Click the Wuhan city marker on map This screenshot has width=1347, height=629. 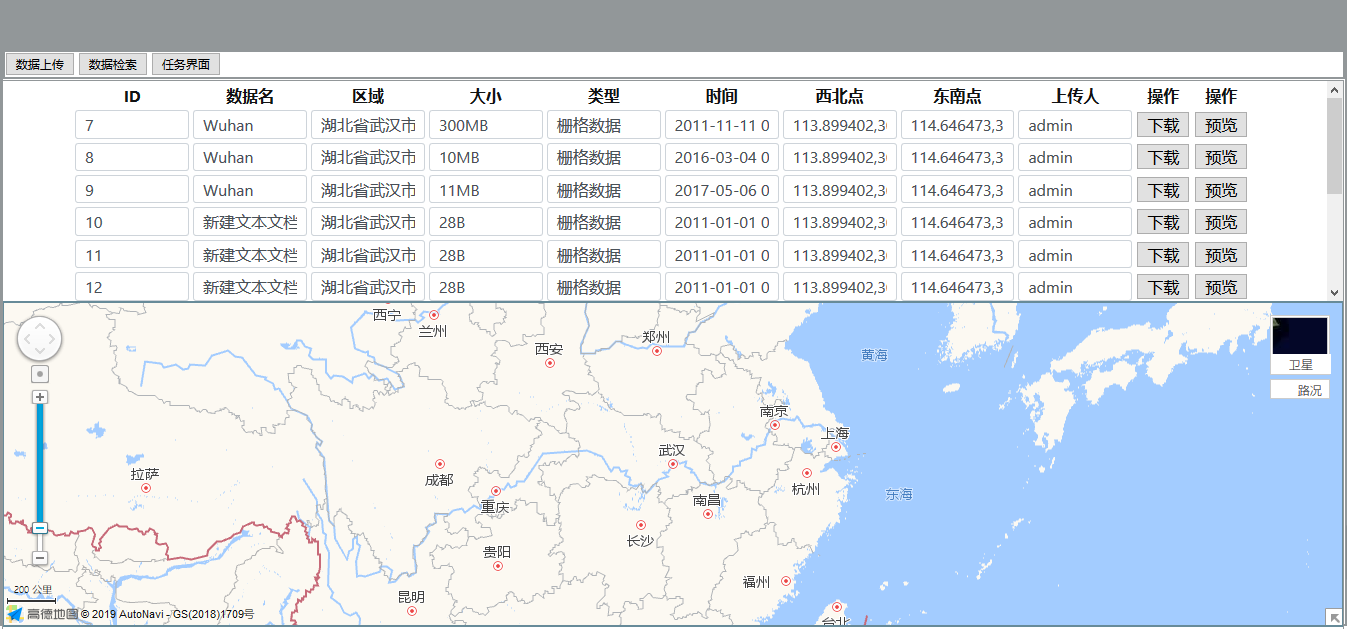673,464
